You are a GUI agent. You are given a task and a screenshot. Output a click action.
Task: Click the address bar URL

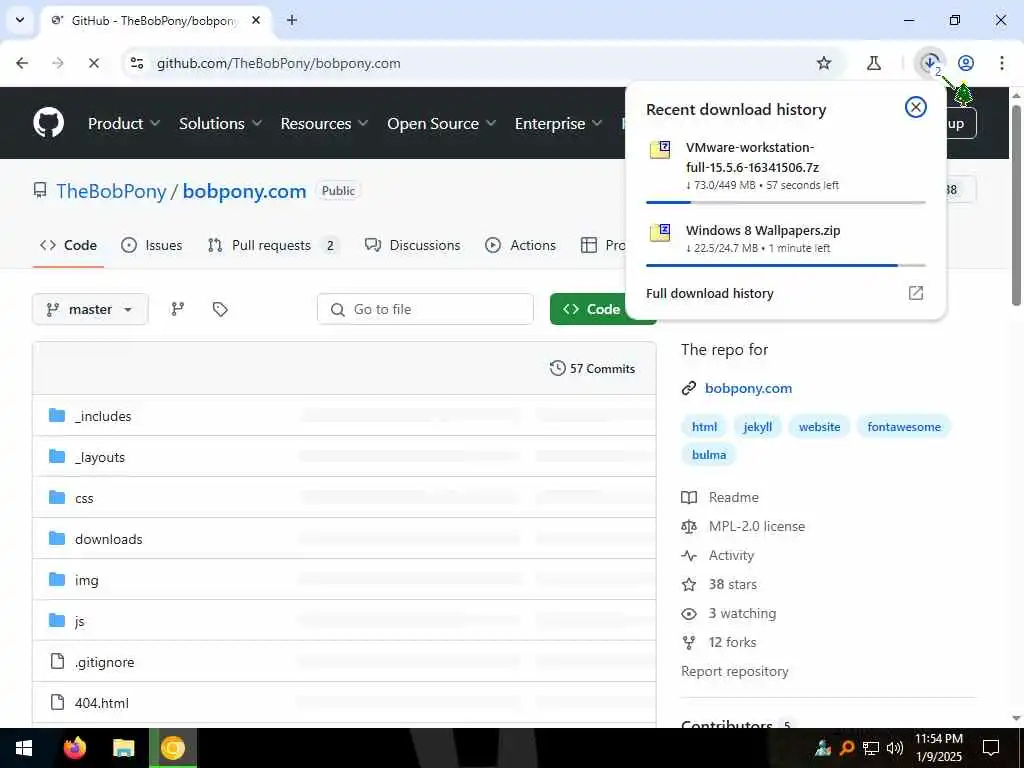(x=278, y=63)
